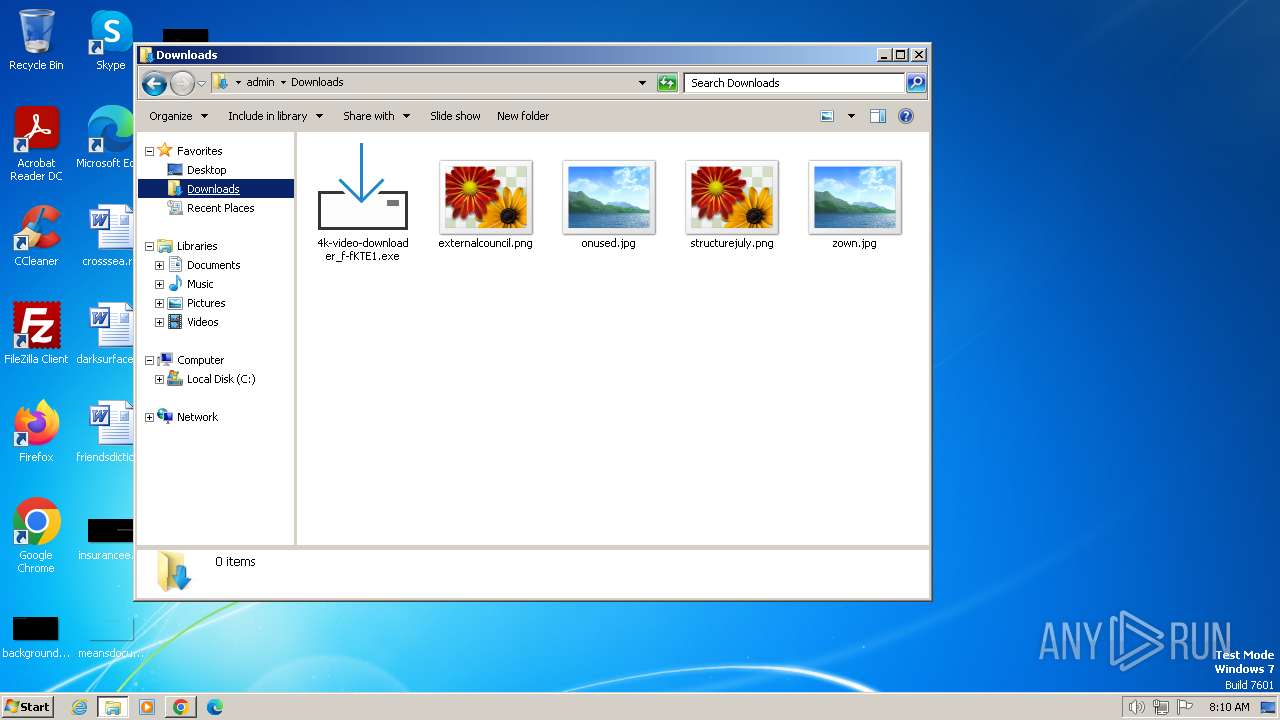Collapse the Computer group
Screen dimensions: 1280x720
[150, 360]
